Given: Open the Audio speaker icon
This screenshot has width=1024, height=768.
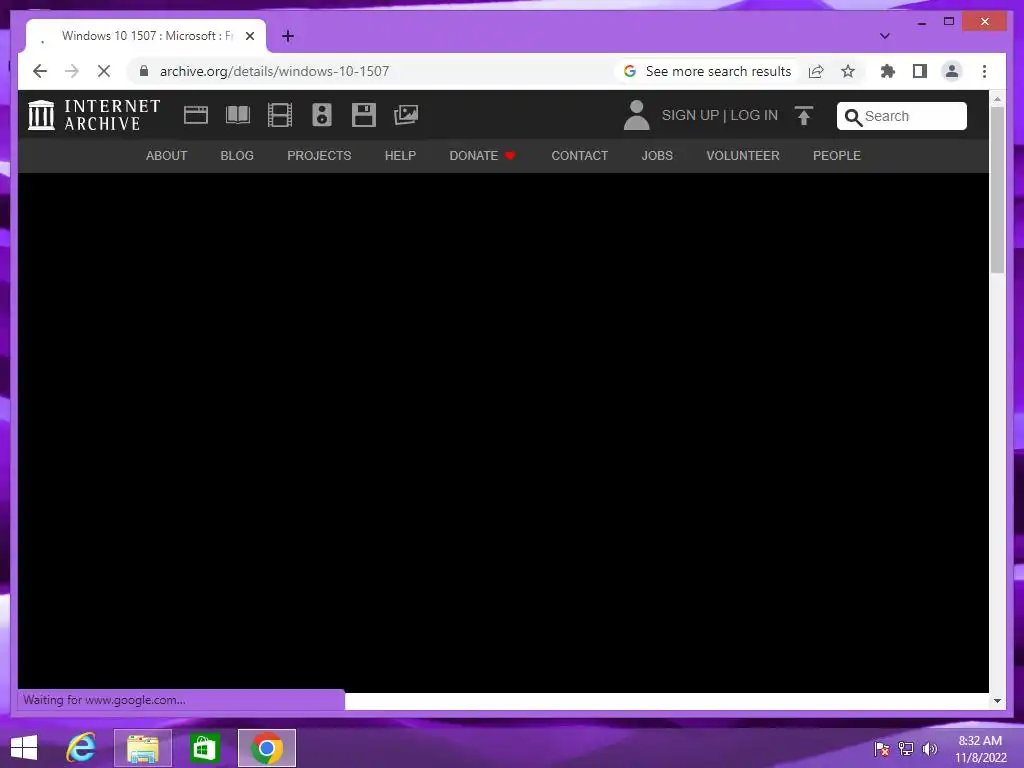Looking at the screenshot, I should point(321,115).
